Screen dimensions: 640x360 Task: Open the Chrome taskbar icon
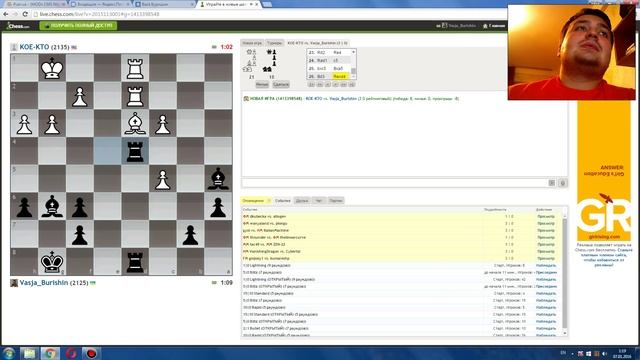pyautogui.click(x=50, y=353)
